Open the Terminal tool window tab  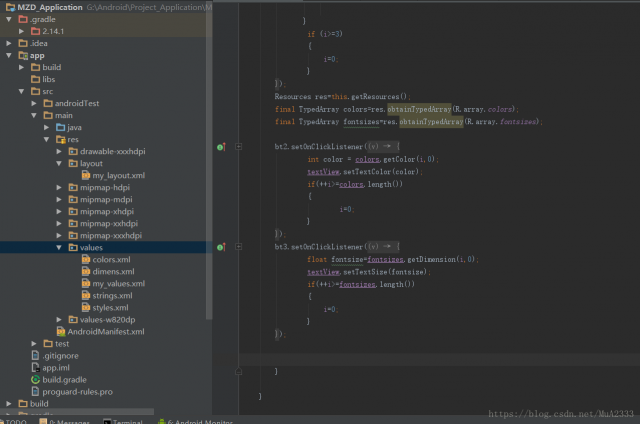tap(127, 421)
